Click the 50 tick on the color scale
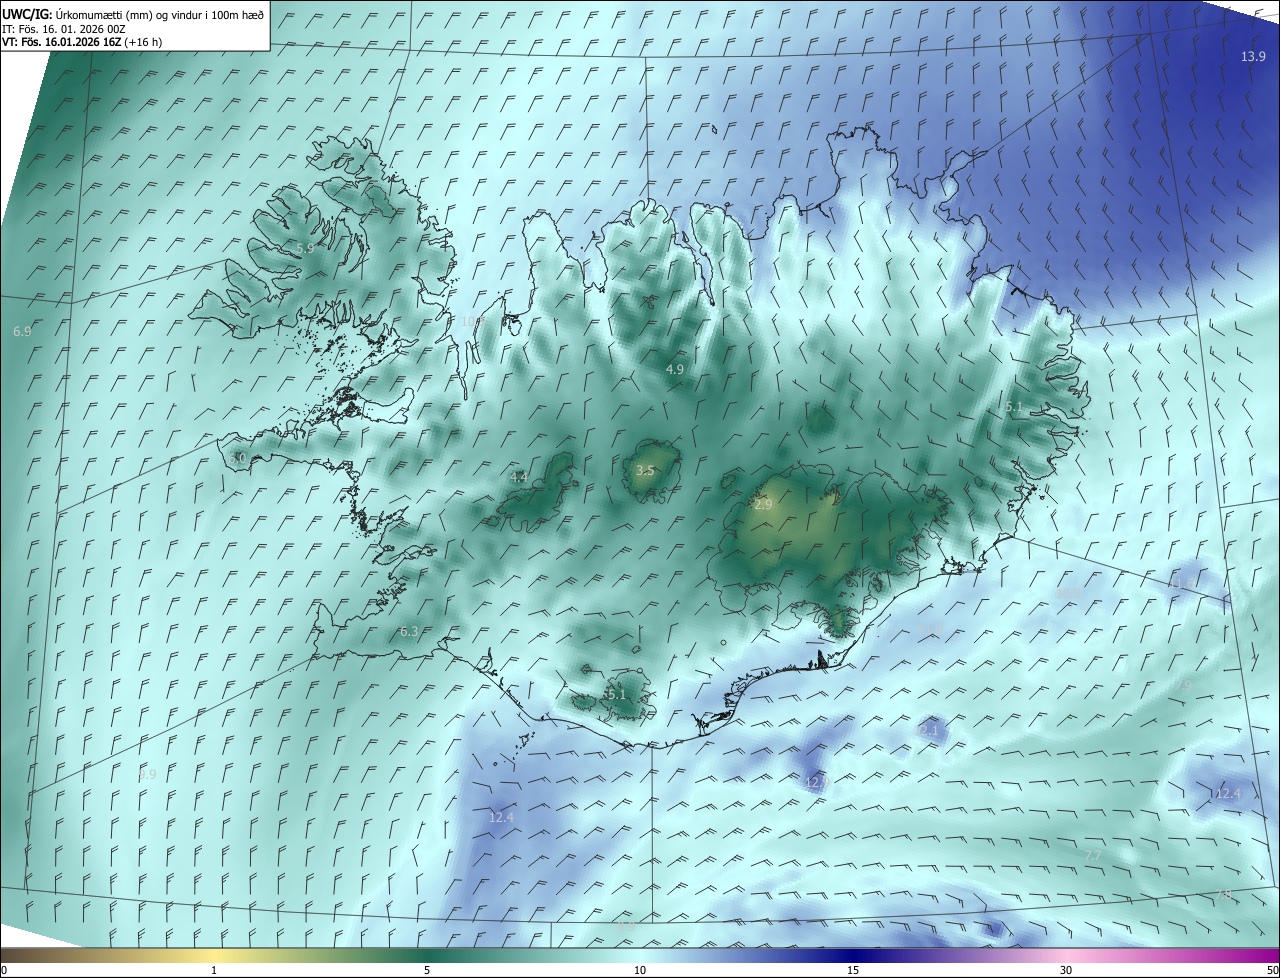 point(1272,971)
